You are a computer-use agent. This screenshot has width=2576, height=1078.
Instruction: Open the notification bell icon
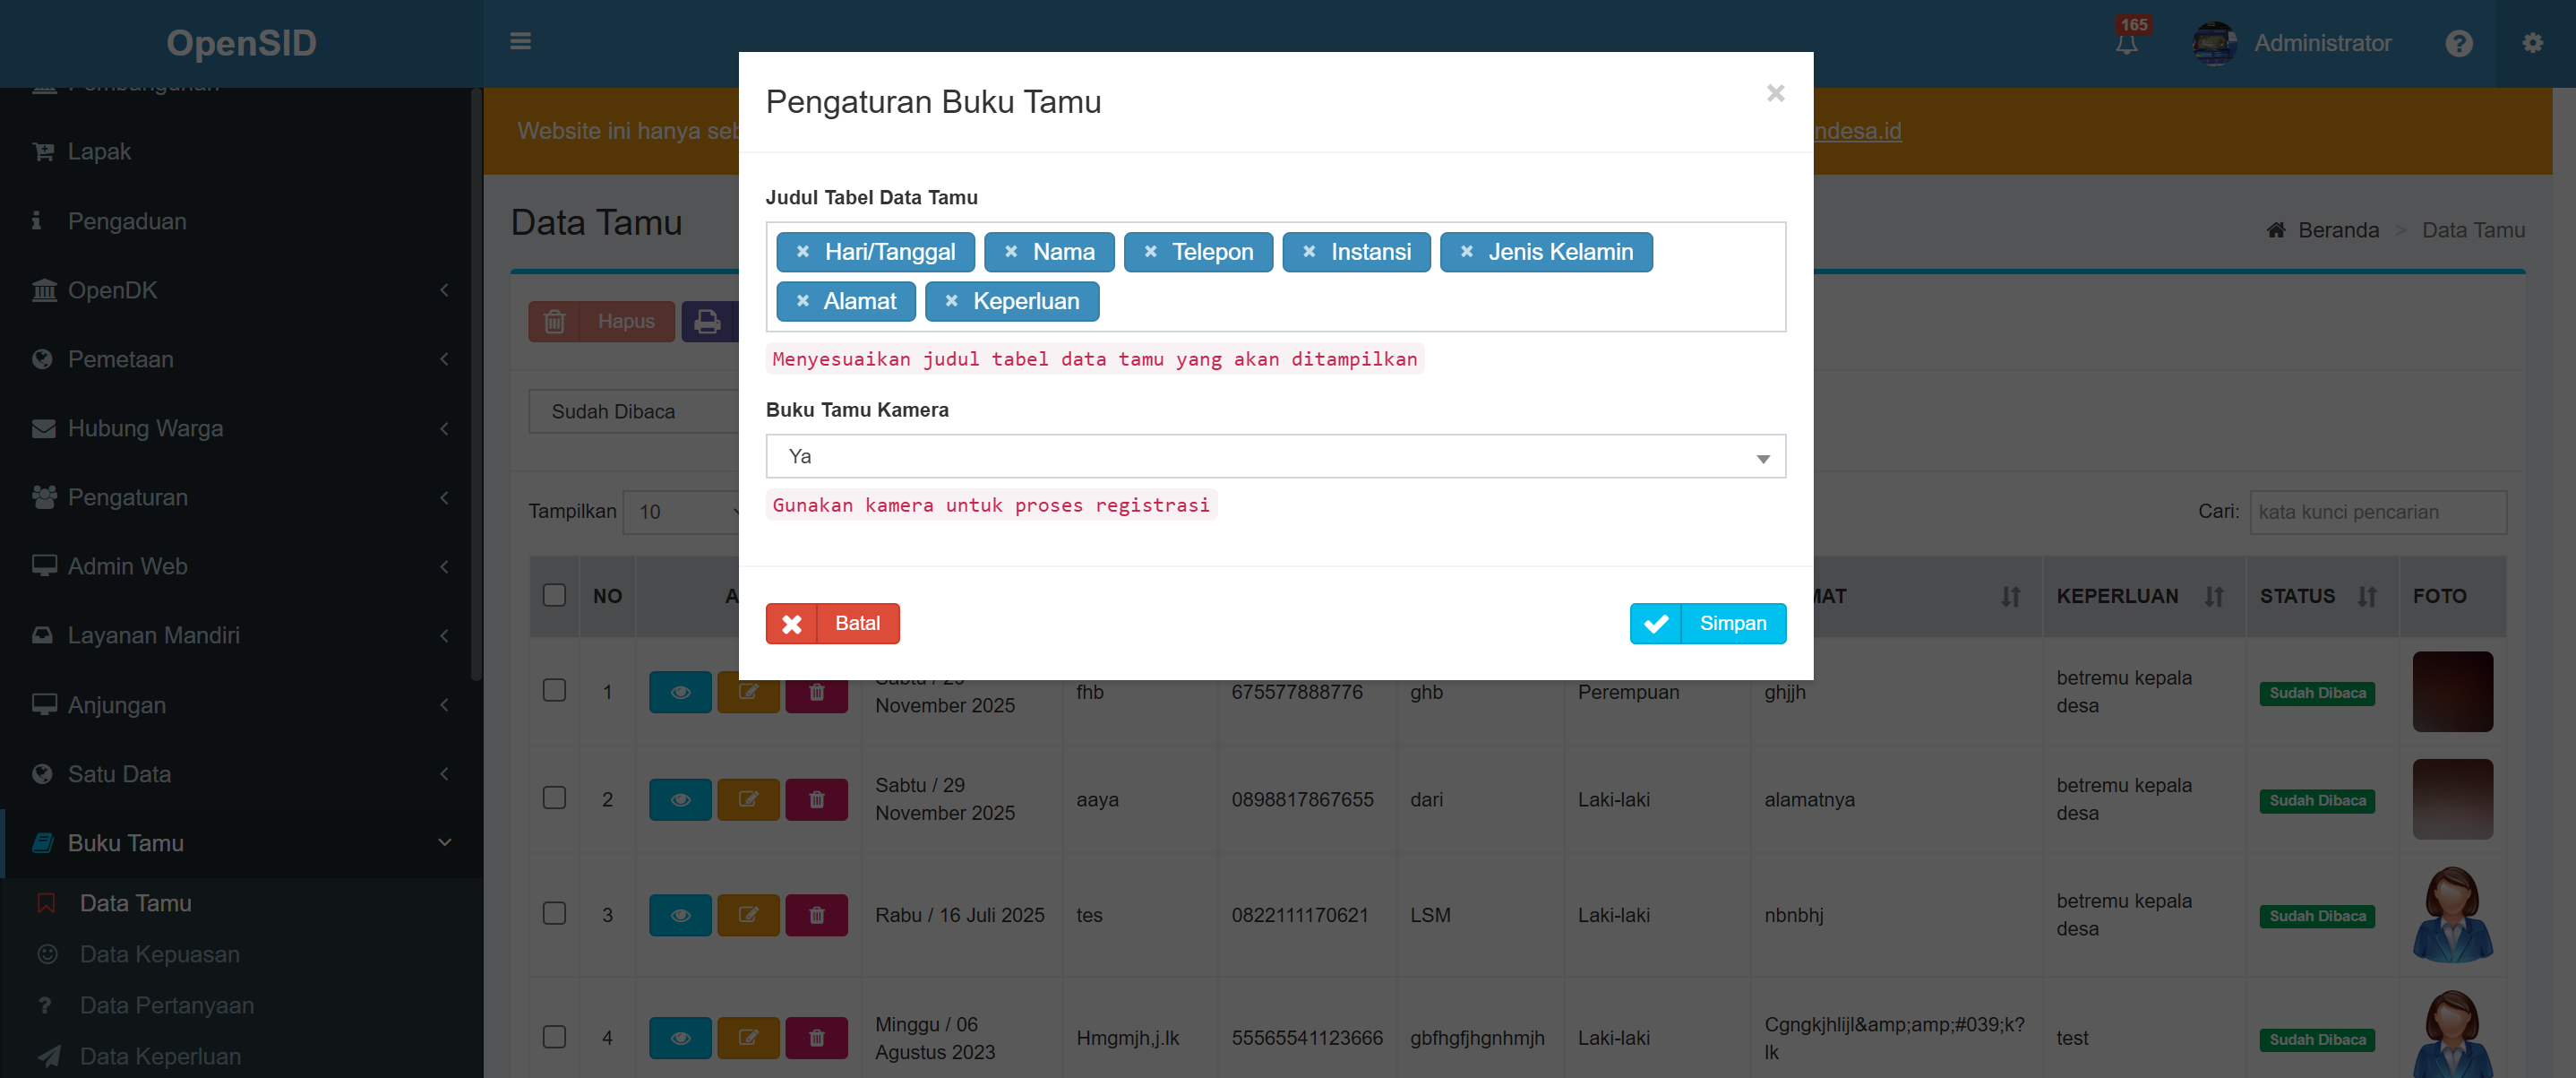click(x=2126, y=43)
